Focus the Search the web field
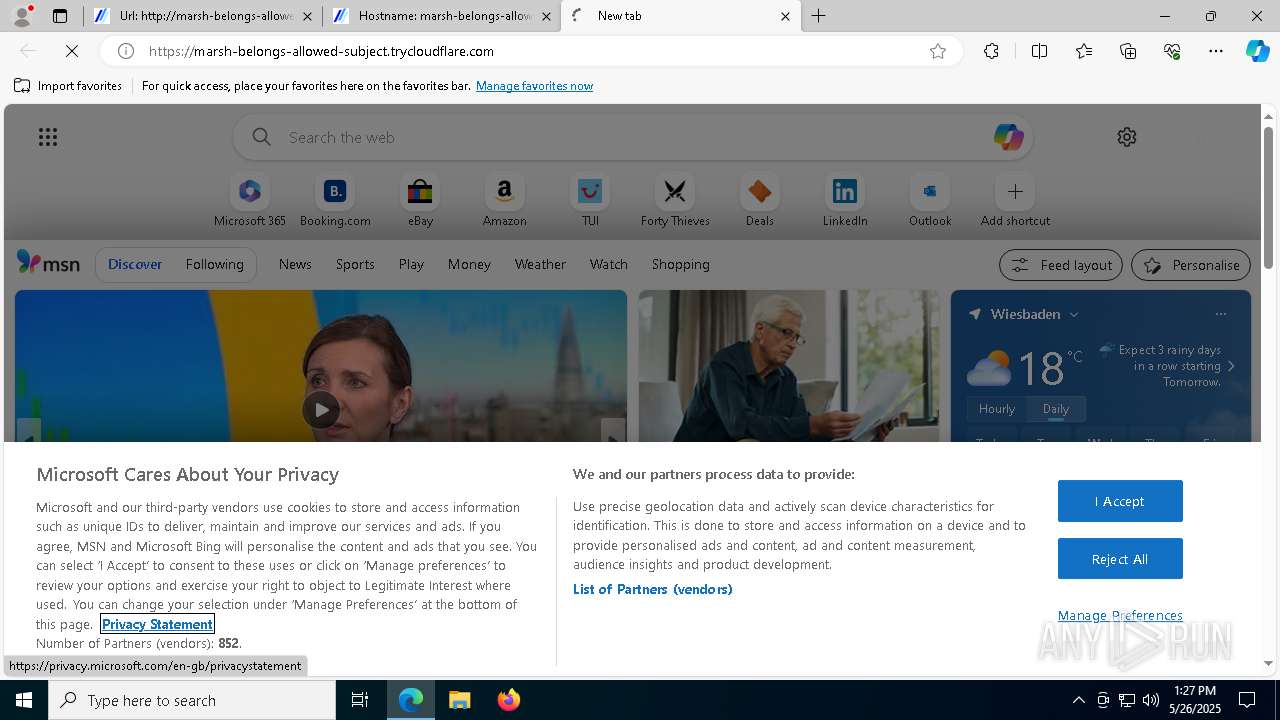Screen dimensions: 1280x720 [x=633, y=137]
